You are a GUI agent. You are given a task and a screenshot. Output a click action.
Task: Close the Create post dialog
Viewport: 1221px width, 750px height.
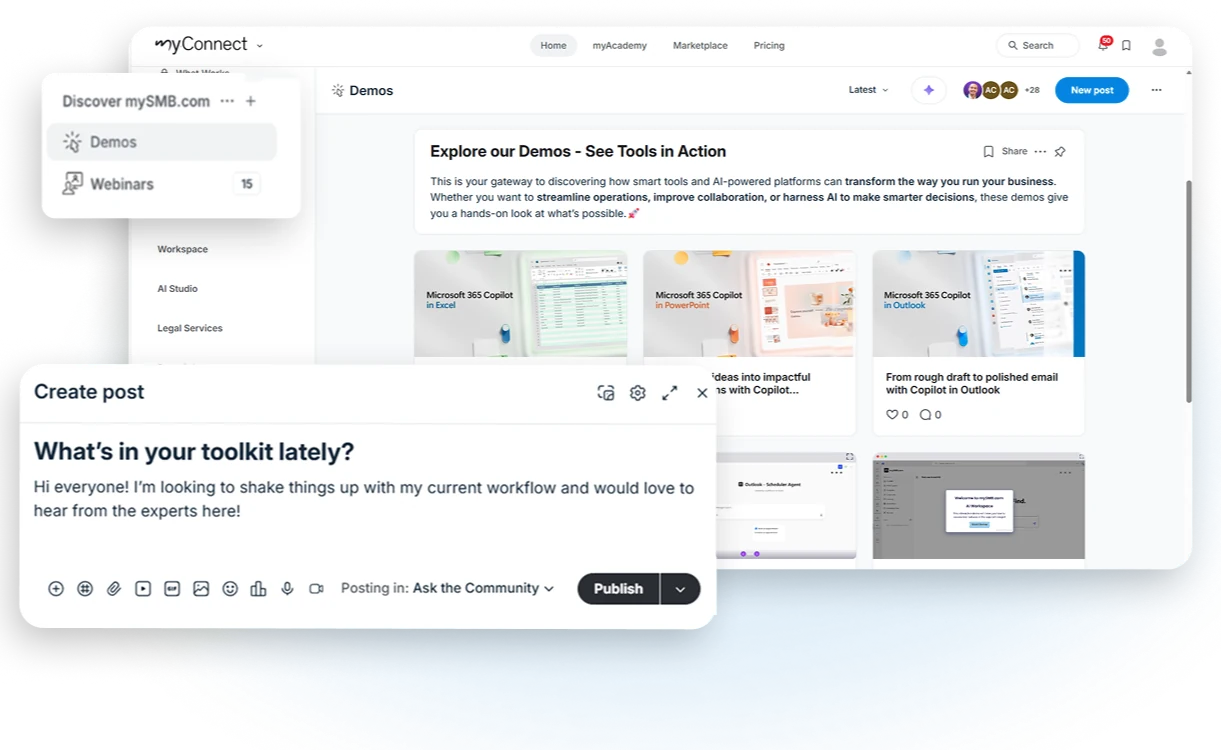(x=702, y=393)
